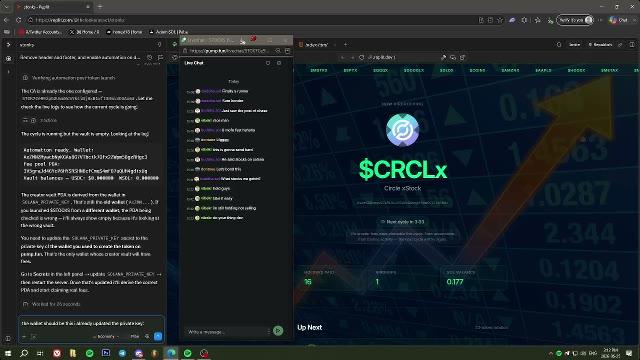The width and height of the screenshot is (640, 360).
Task: Launch Vivaldi from the taskbar
Action: 57,353
